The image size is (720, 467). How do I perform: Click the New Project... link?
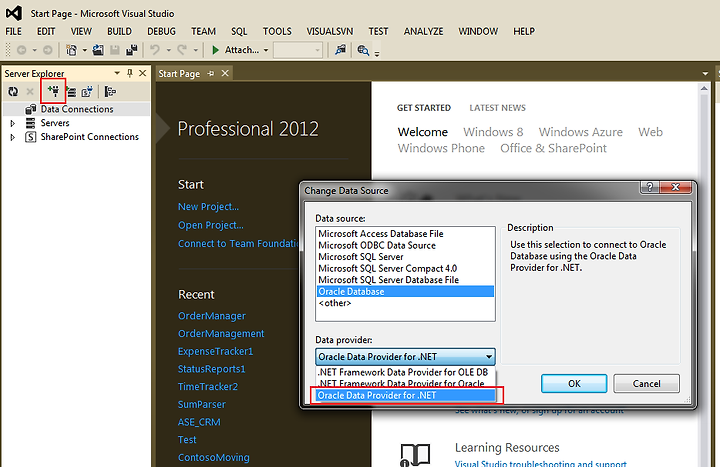pyautogui.click(x=208, y=207)
